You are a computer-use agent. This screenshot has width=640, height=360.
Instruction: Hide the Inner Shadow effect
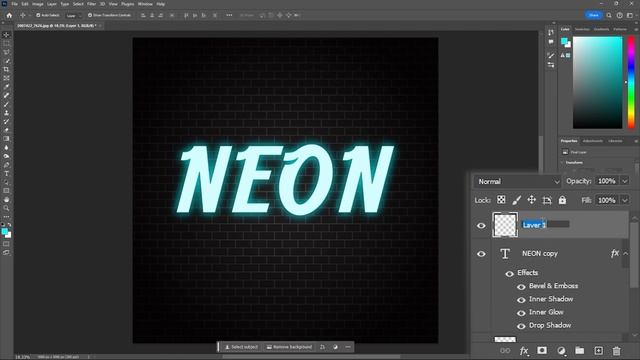[x=521, y=300]
